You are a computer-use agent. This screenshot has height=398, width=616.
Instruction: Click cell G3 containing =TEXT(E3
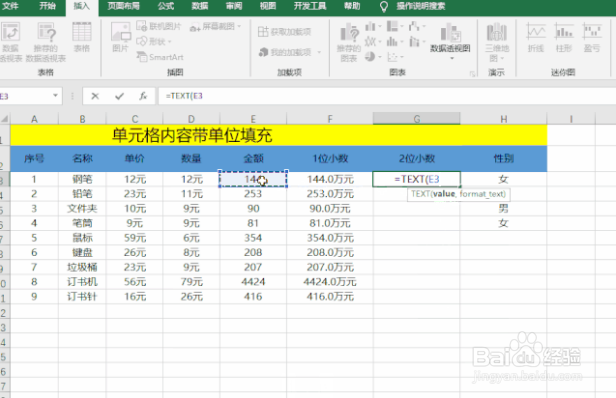click(416, 179)
